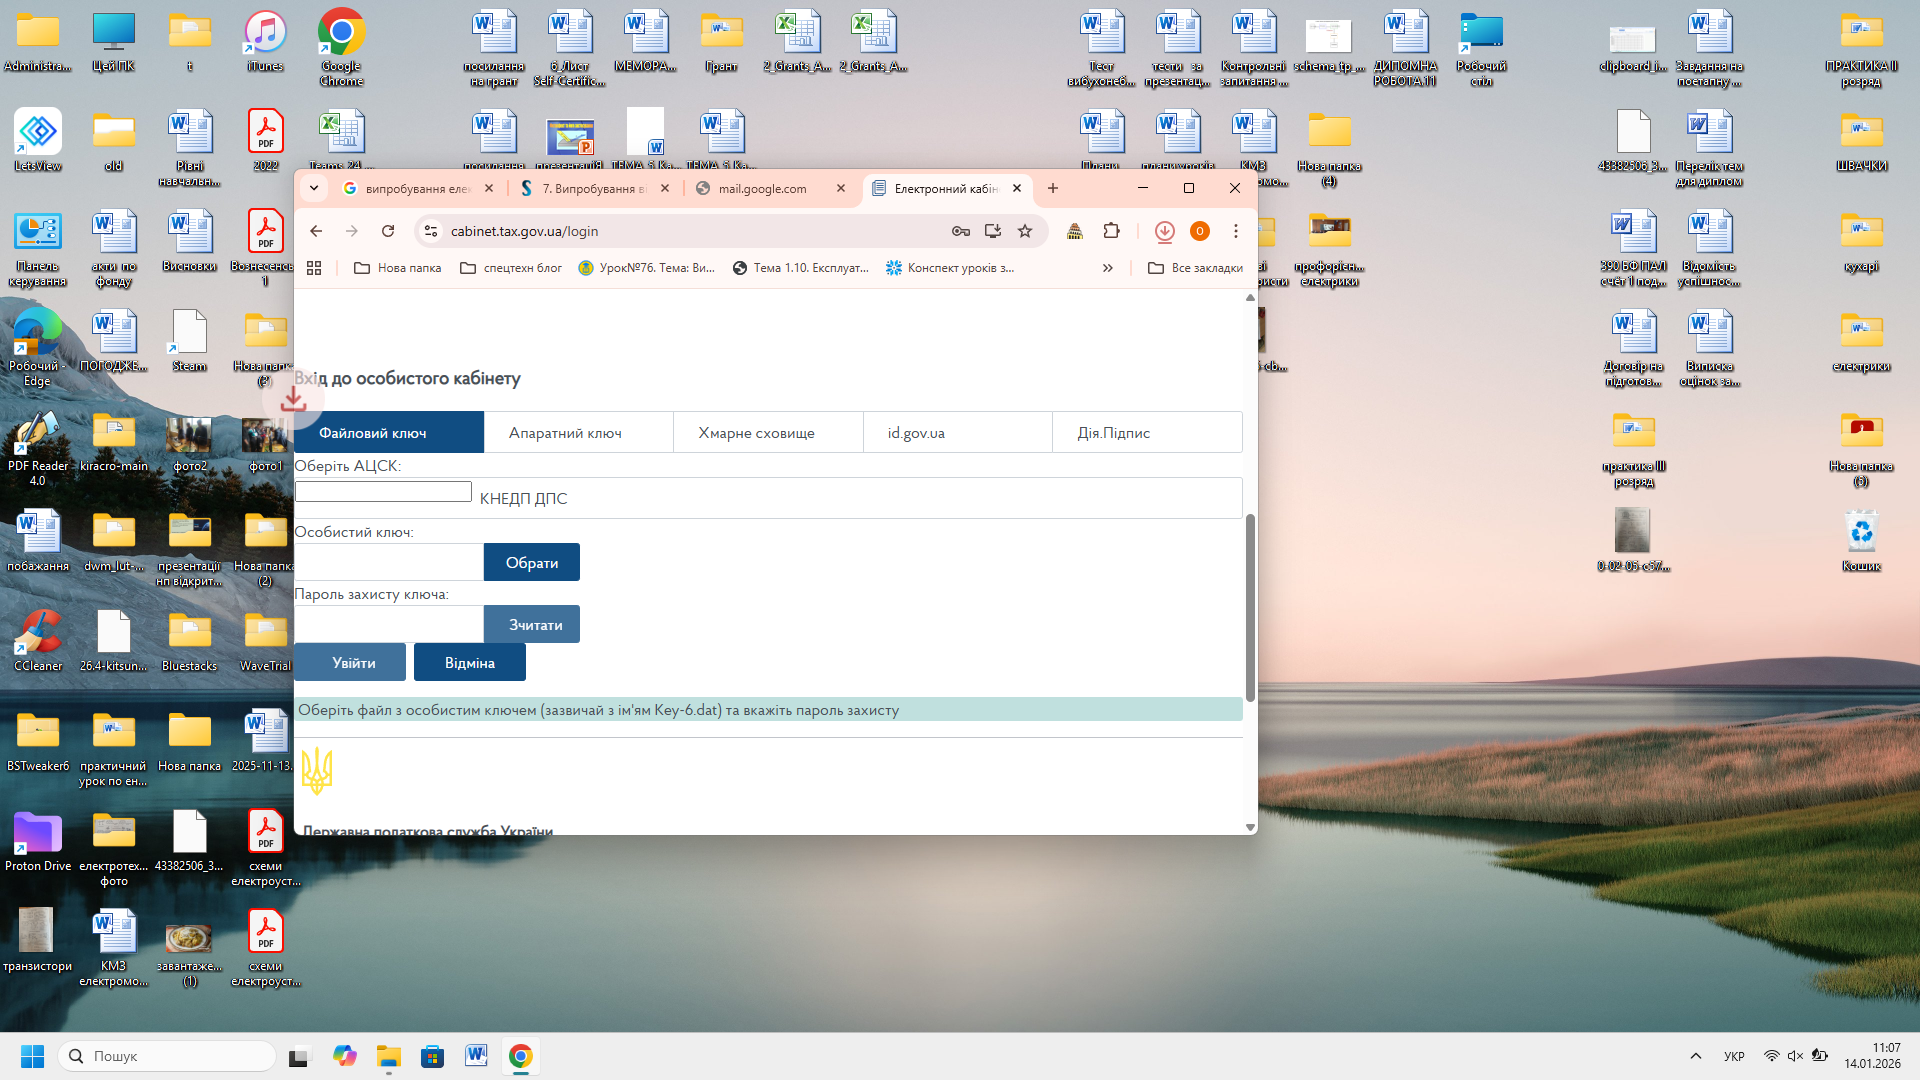
Task: Expand the tab search dropdown arrow
Action: [314, 188]
